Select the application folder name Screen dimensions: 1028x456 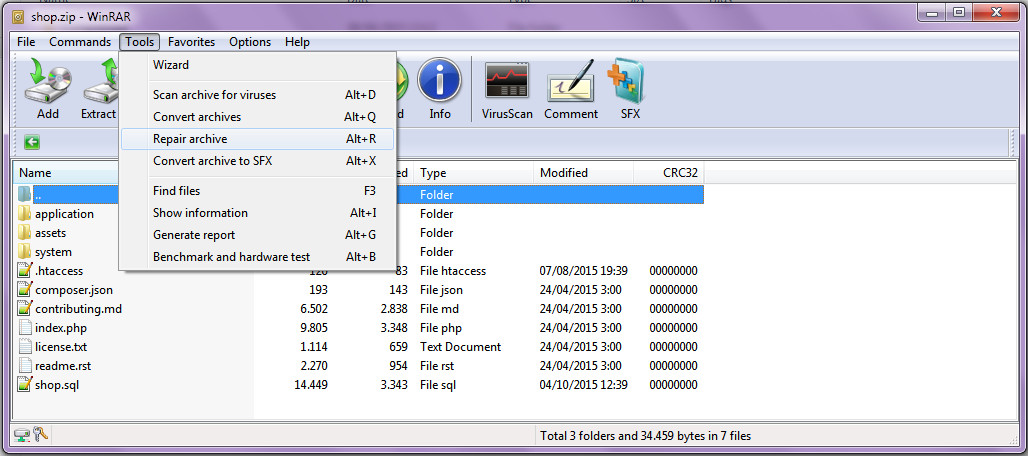click(x=64, y=214)
